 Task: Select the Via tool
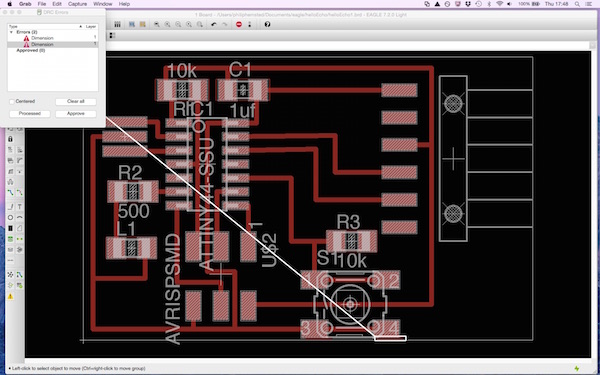point(10,239)
